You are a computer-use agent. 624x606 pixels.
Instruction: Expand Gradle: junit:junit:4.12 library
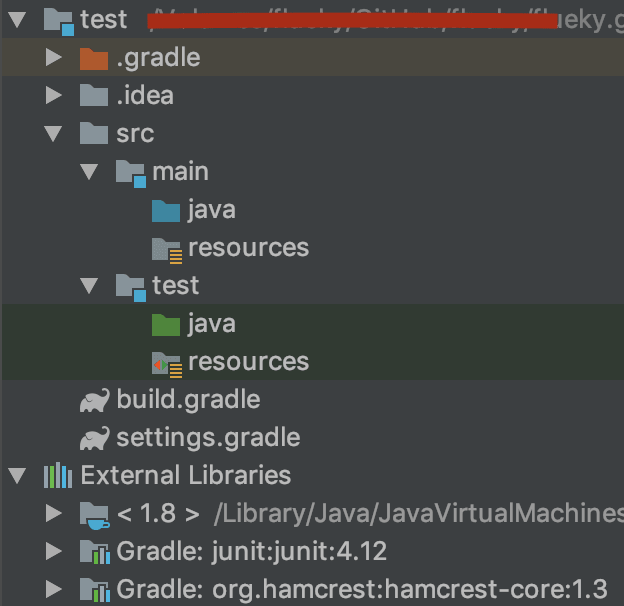point(54,551)
